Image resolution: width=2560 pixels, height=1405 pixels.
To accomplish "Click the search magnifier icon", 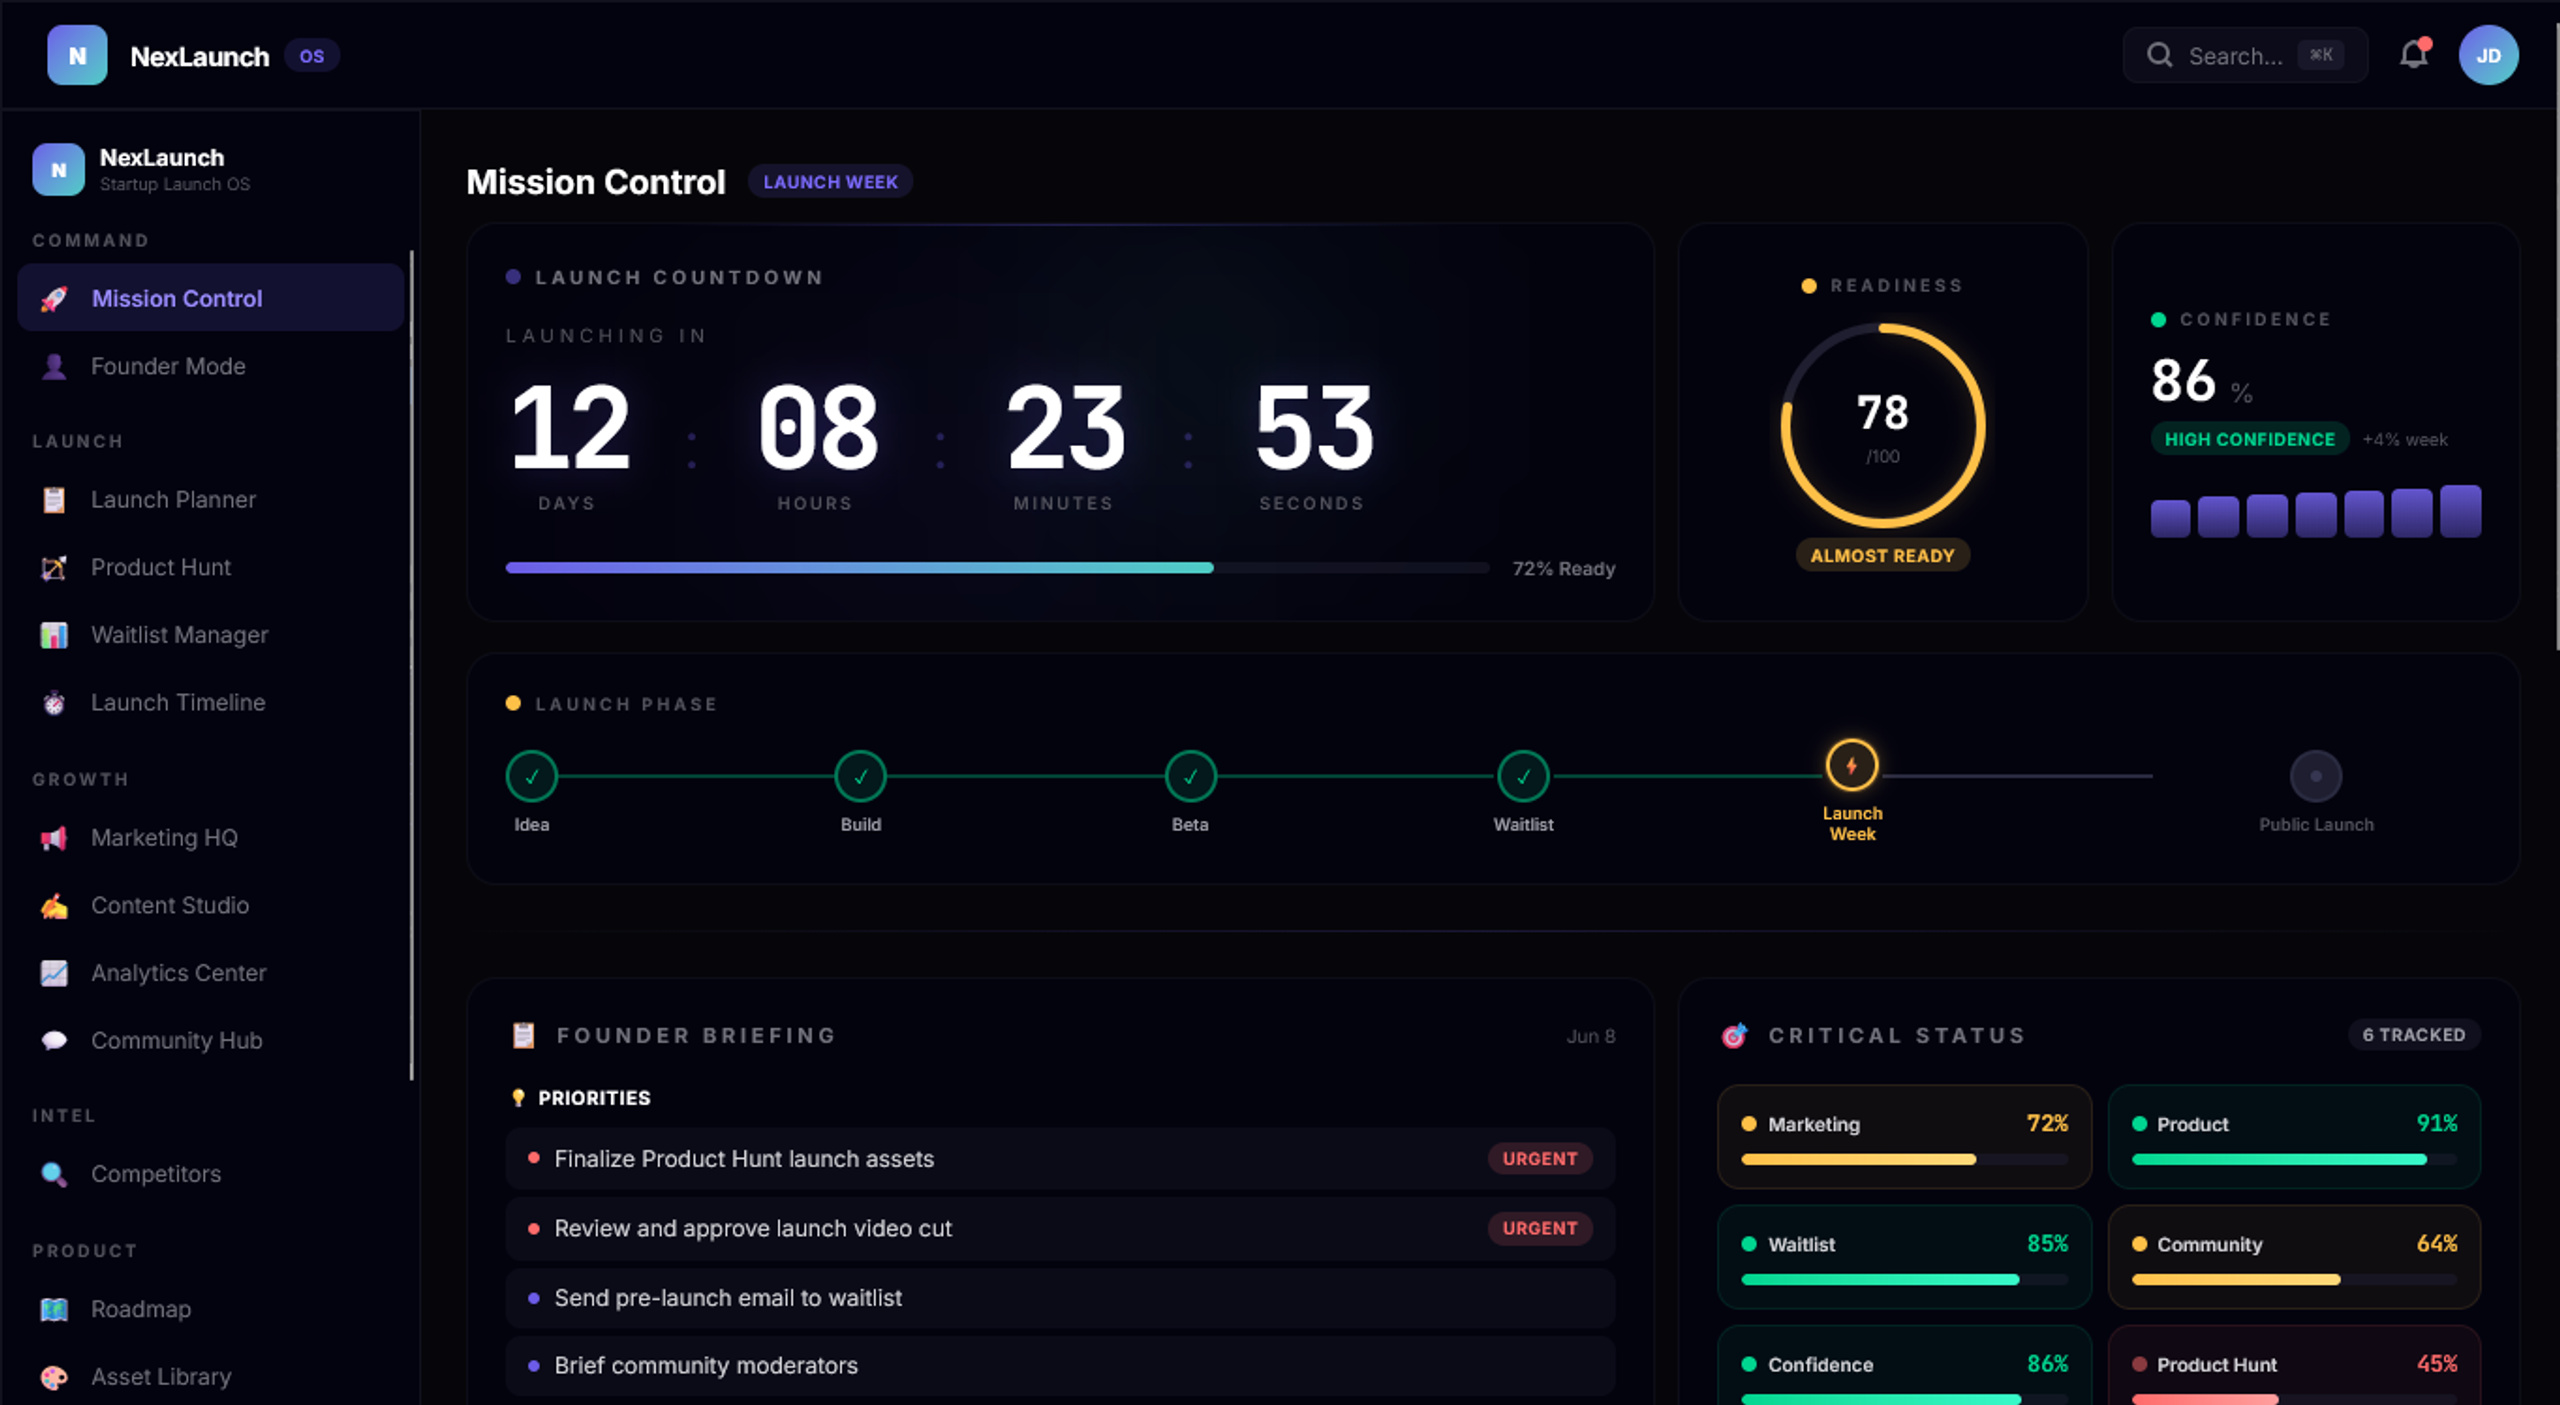I will [x=2159, y=55].
